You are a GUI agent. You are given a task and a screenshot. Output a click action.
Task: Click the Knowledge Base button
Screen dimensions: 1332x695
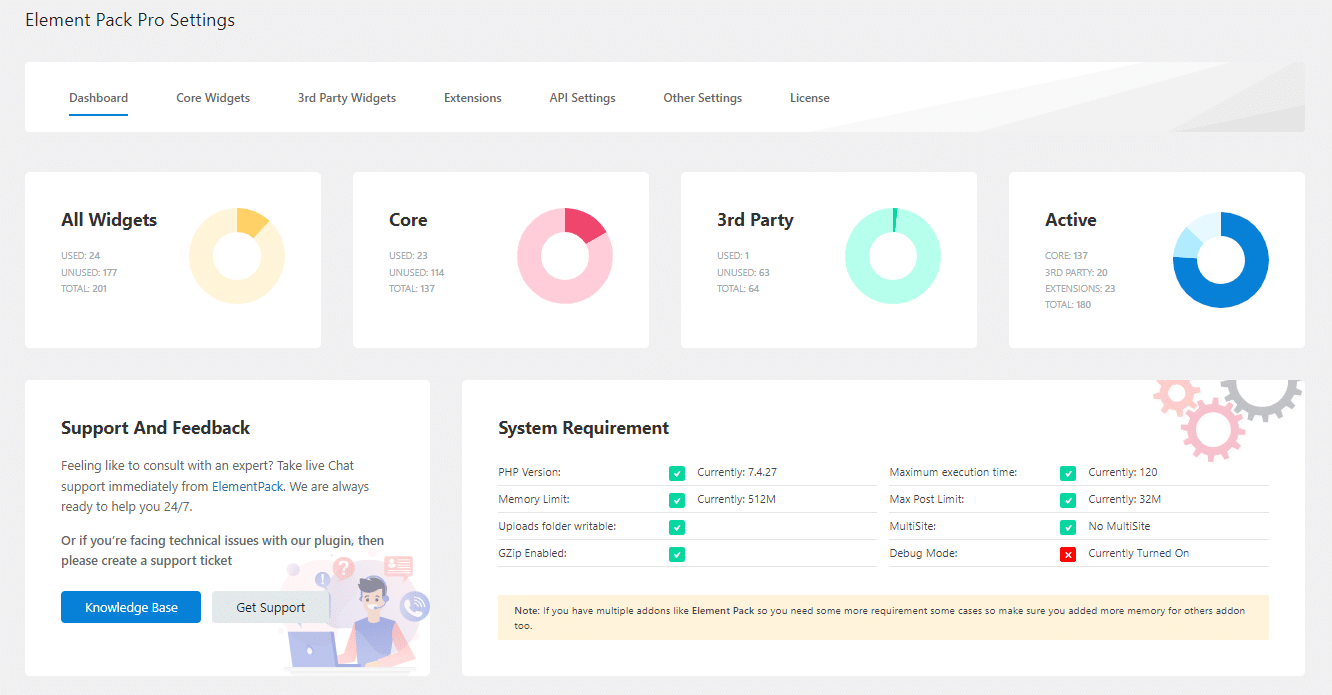[x=131, y=607]
